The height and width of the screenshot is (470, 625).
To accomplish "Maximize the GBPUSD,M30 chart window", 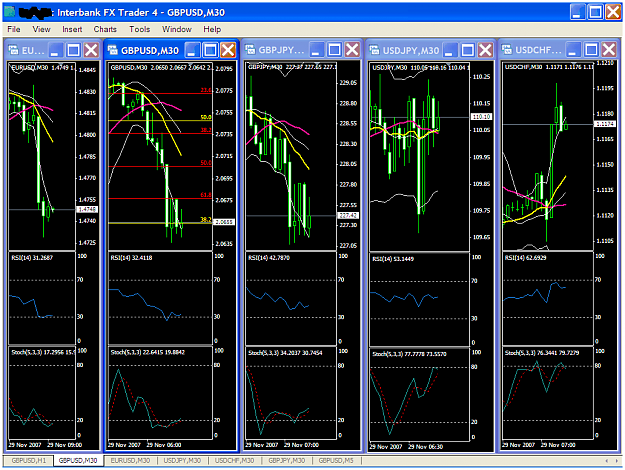I will pos(210,50).
